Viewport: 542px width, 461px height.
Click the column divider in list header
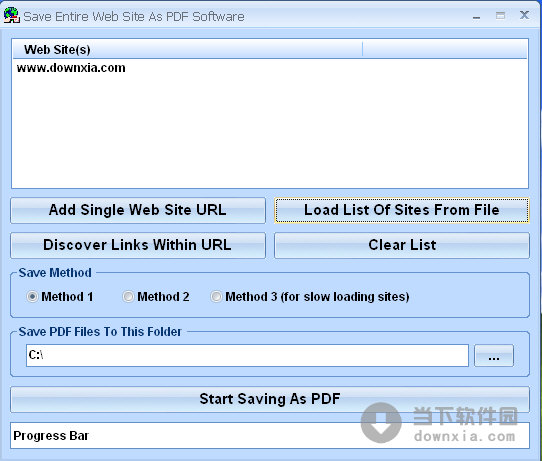click(x=363, y=49)
